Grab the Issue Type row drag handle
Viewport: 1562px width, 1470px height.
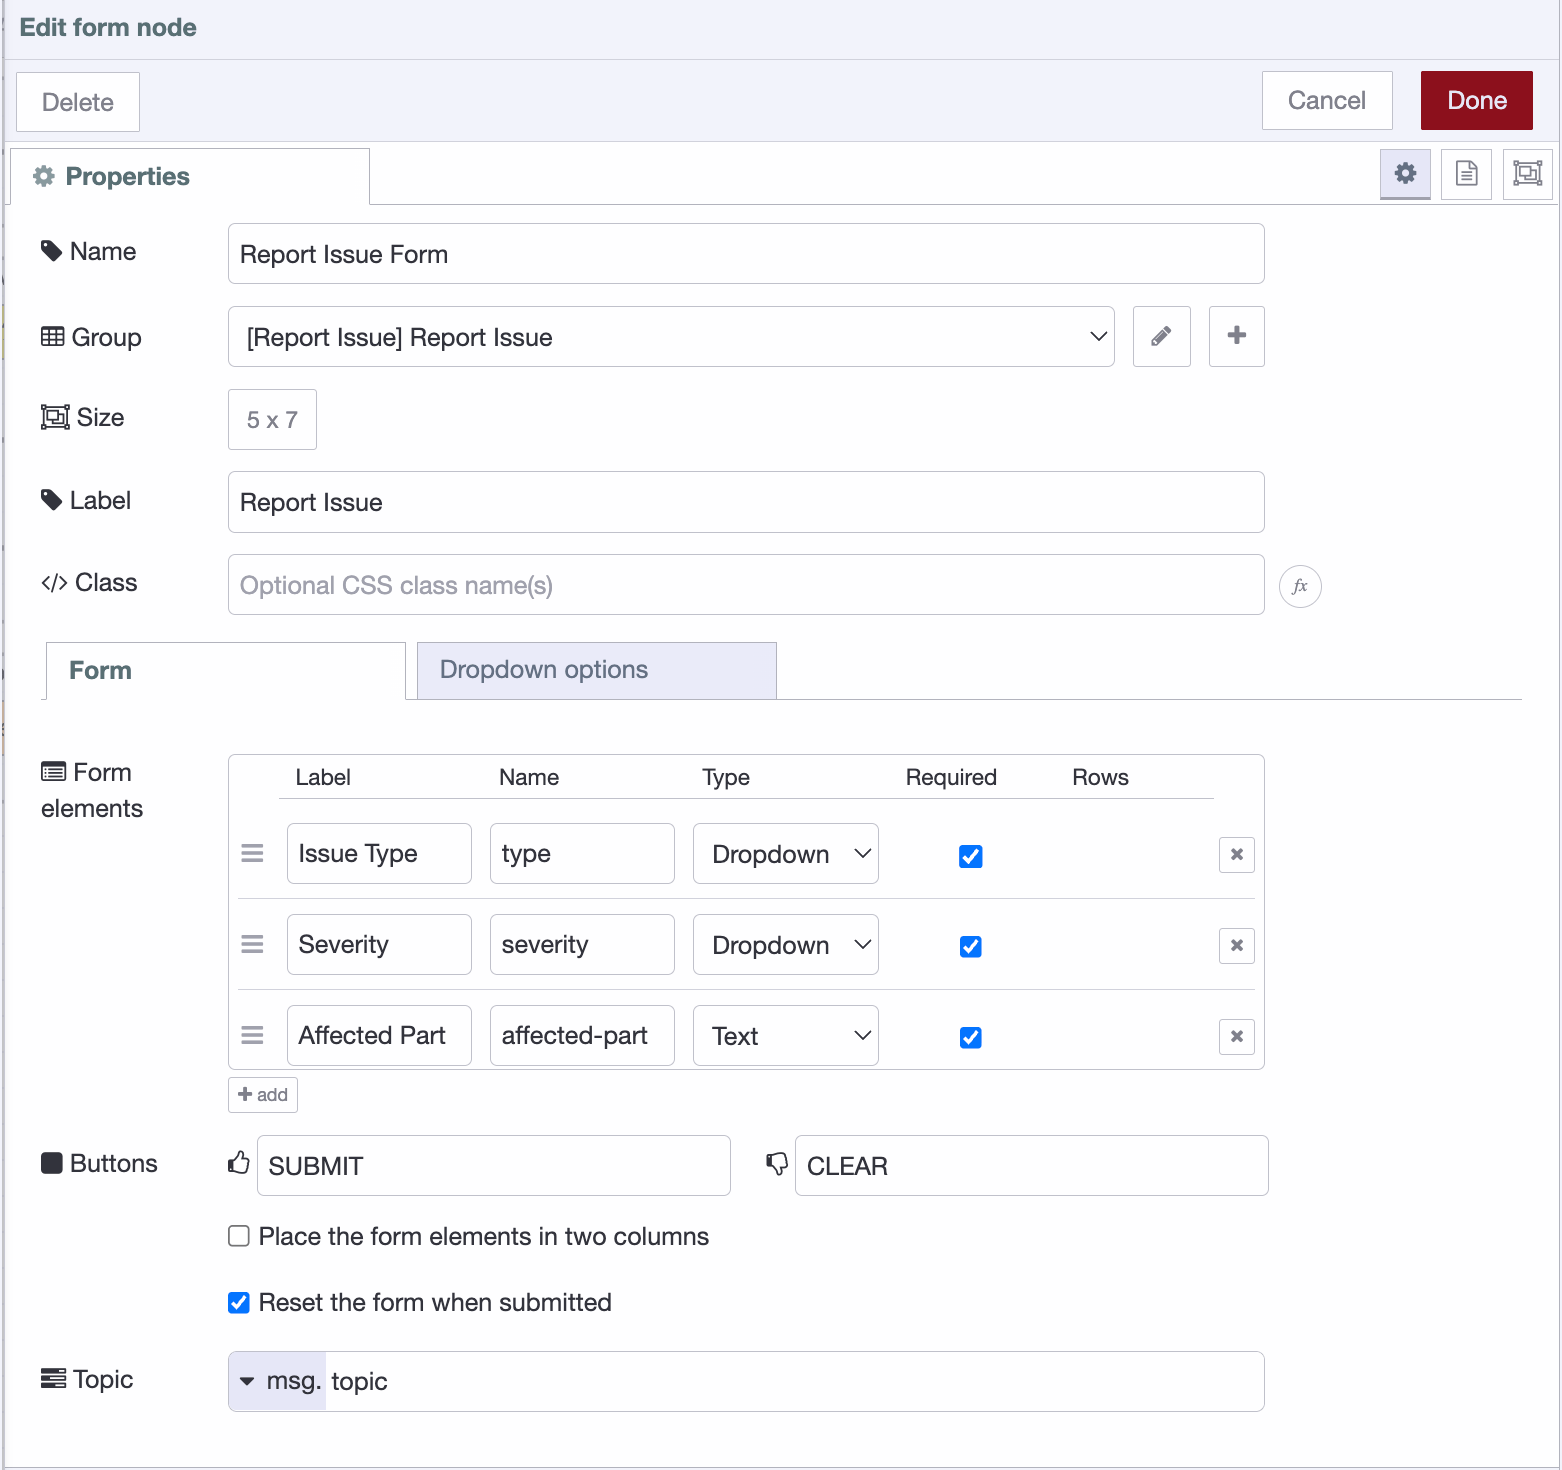click(x=252, y=854)
